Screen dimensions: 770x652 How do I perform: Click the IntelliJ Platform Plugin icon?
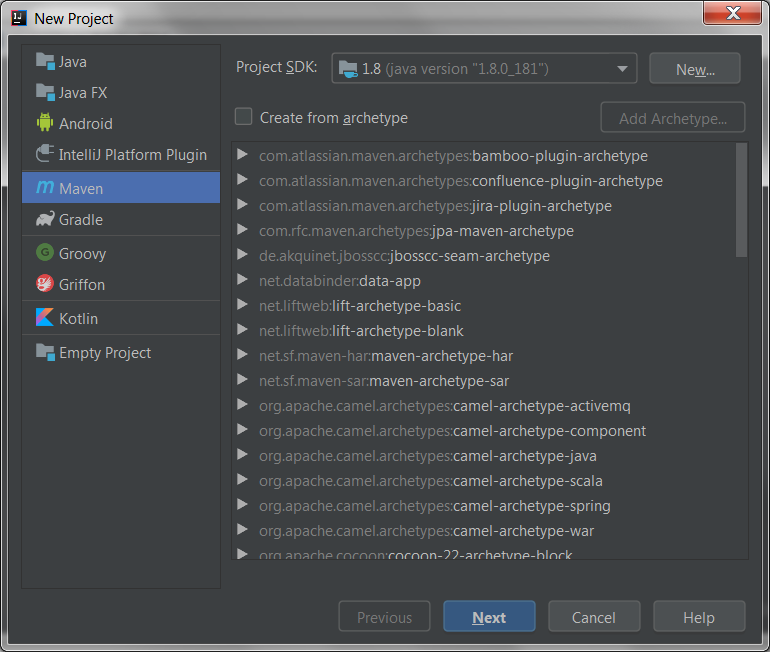45,154
